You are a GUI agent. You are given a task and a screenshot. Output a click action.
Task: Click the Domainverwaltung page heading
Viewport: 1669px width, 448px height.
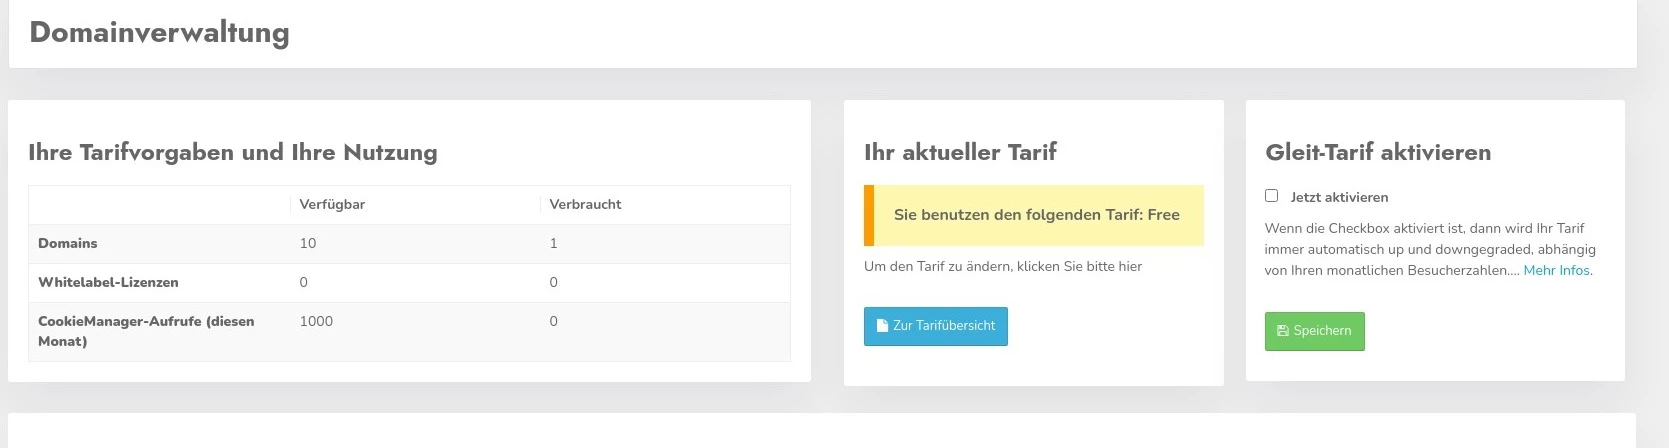pyautogui.click(x=159, y=33)
